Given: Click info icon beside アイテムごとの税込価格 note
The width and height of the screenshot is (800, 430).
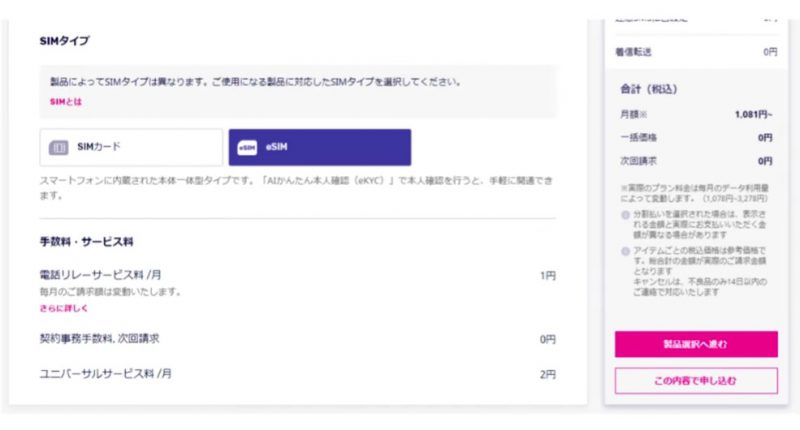Looking at the screenshot, I should (x=625, y=251).
